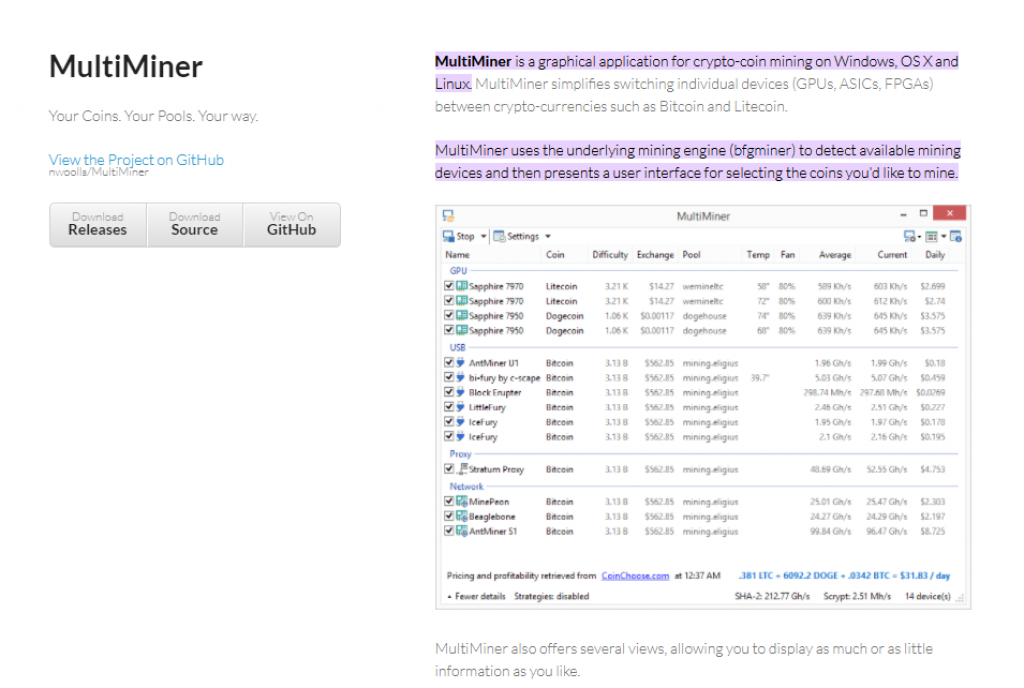Viewport: 1024px width, 688px height.
Task: Click the Stratum Proxy device icon
Action: (462, 469)
